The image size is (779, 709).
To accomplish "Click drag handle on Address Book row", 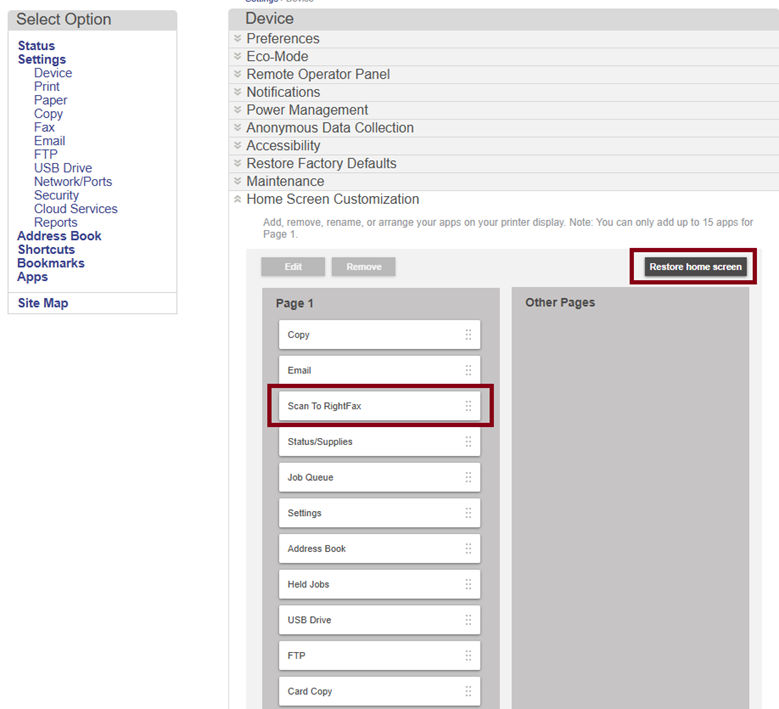I will click(x=468, y=549).
